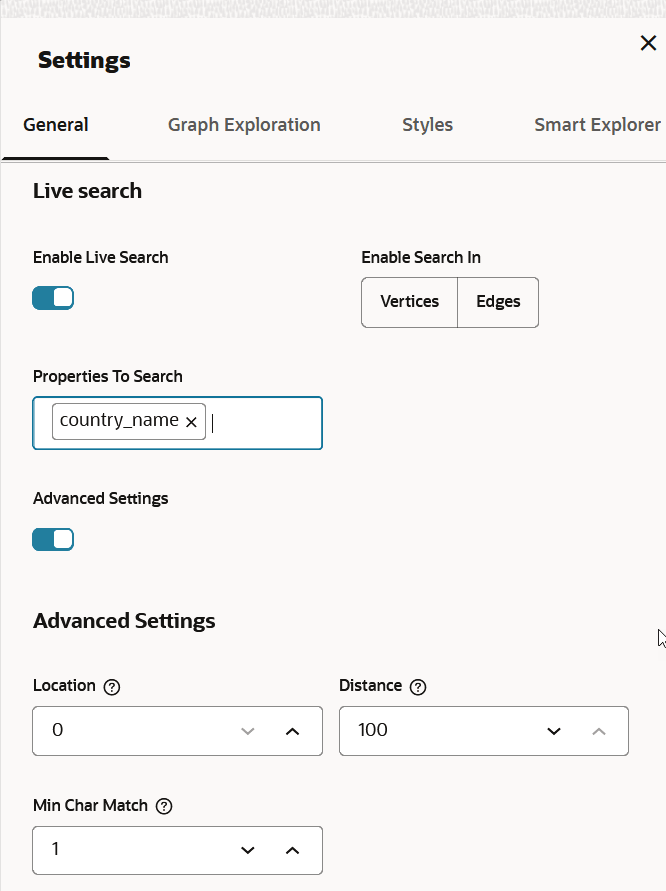Screen dimensions: 666x891
Task: Open the Styles tab
Action: point(427,125)
